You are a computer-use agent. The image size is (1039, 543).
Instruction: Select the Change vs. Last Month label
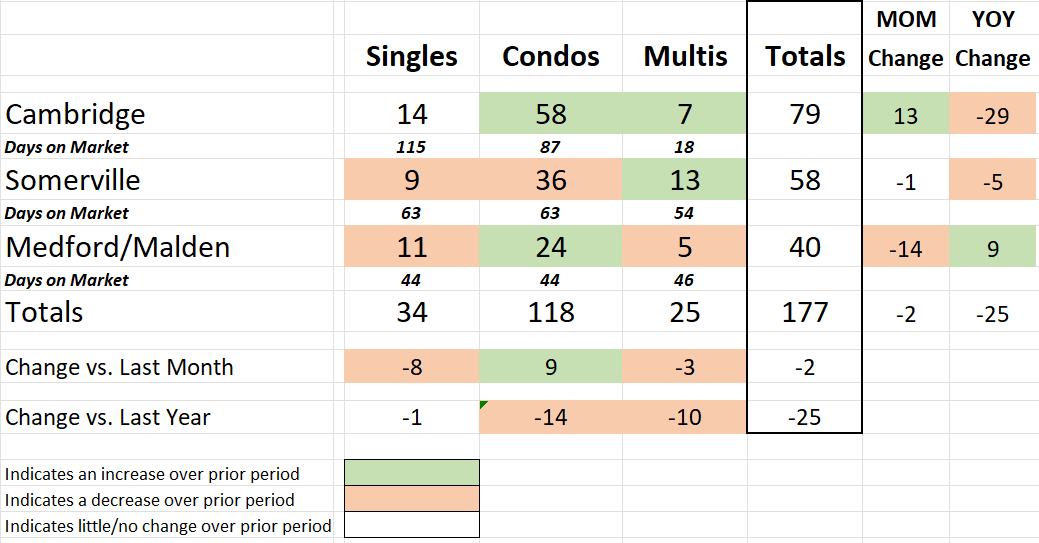click(119, 367)
